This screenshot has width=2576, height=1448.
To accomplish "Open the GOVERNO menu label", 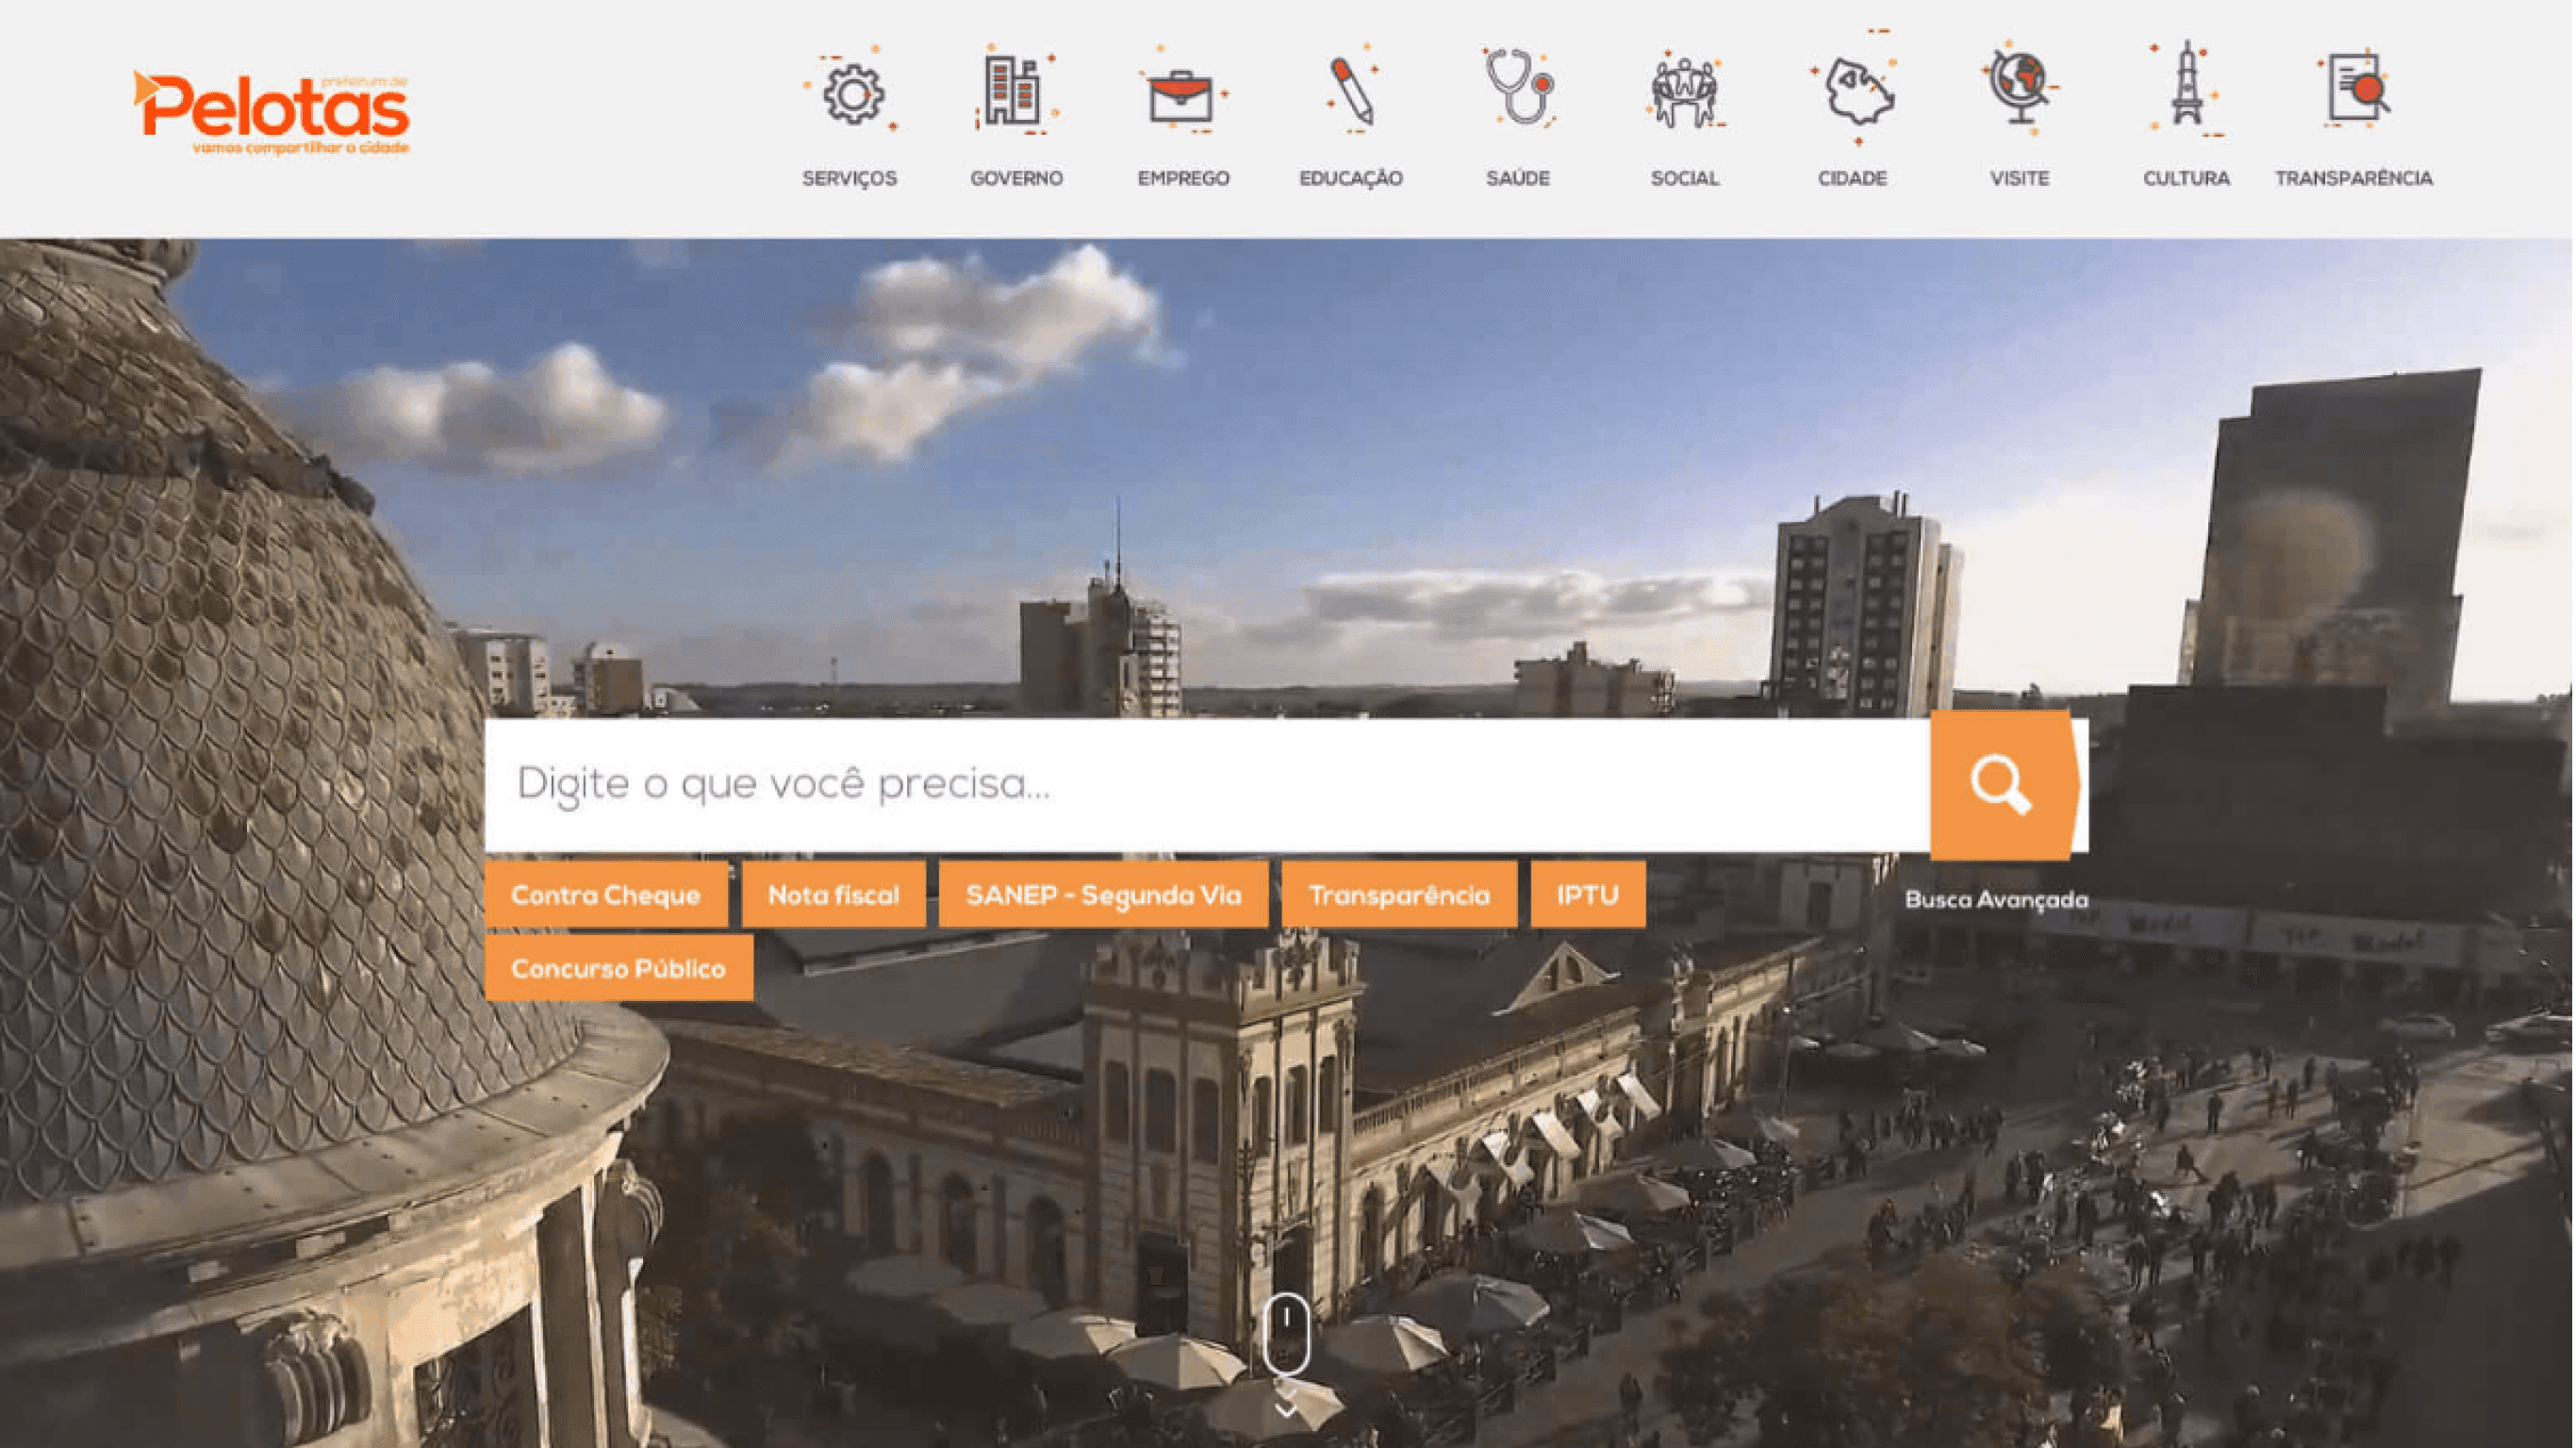I will (1017, 179).
